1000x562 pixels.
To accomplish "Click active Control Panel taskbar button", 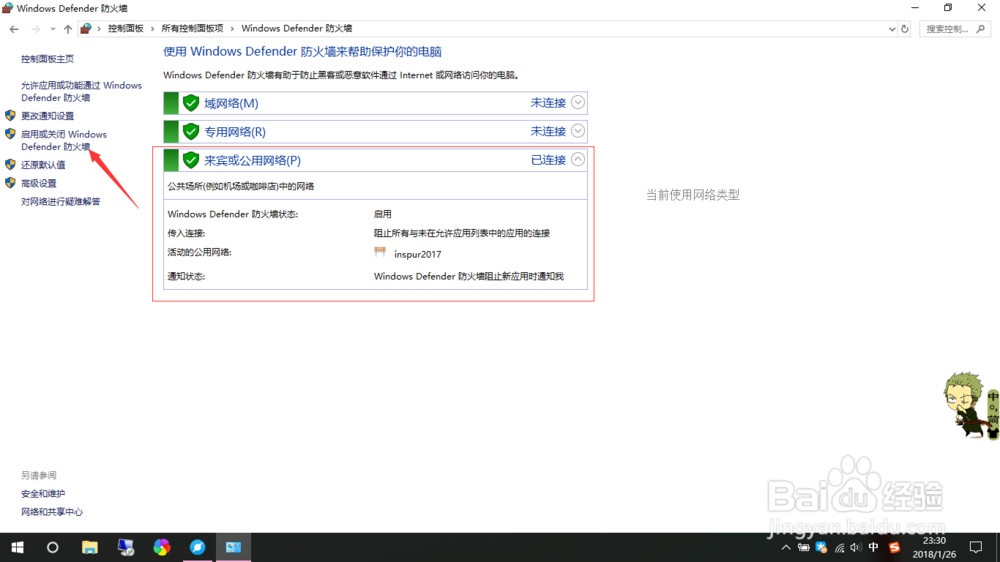I will click(x=233, y=547).
